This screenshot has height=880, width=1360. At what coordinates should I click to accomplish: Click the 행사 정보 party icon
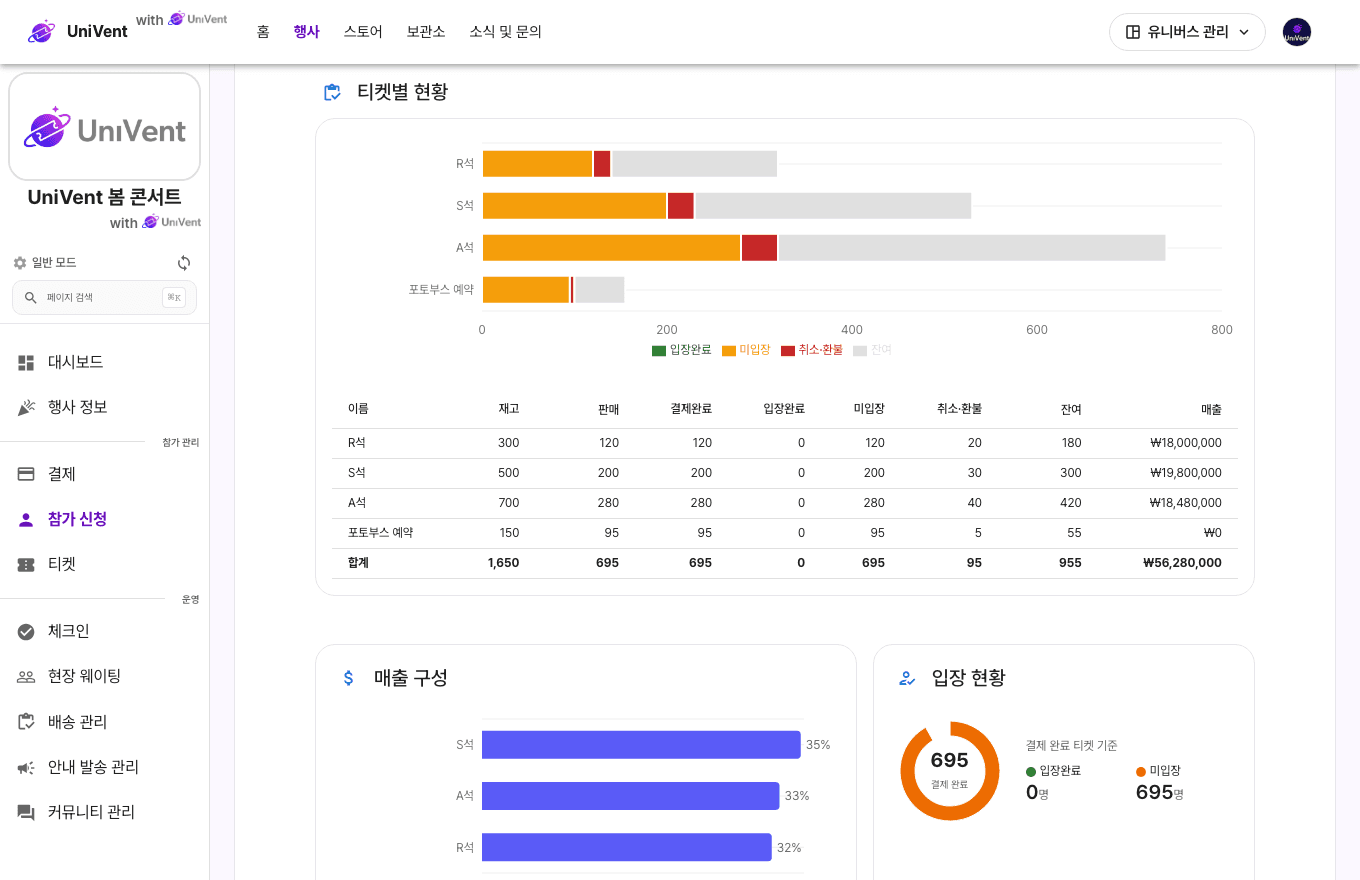click(x=26, y=408)
